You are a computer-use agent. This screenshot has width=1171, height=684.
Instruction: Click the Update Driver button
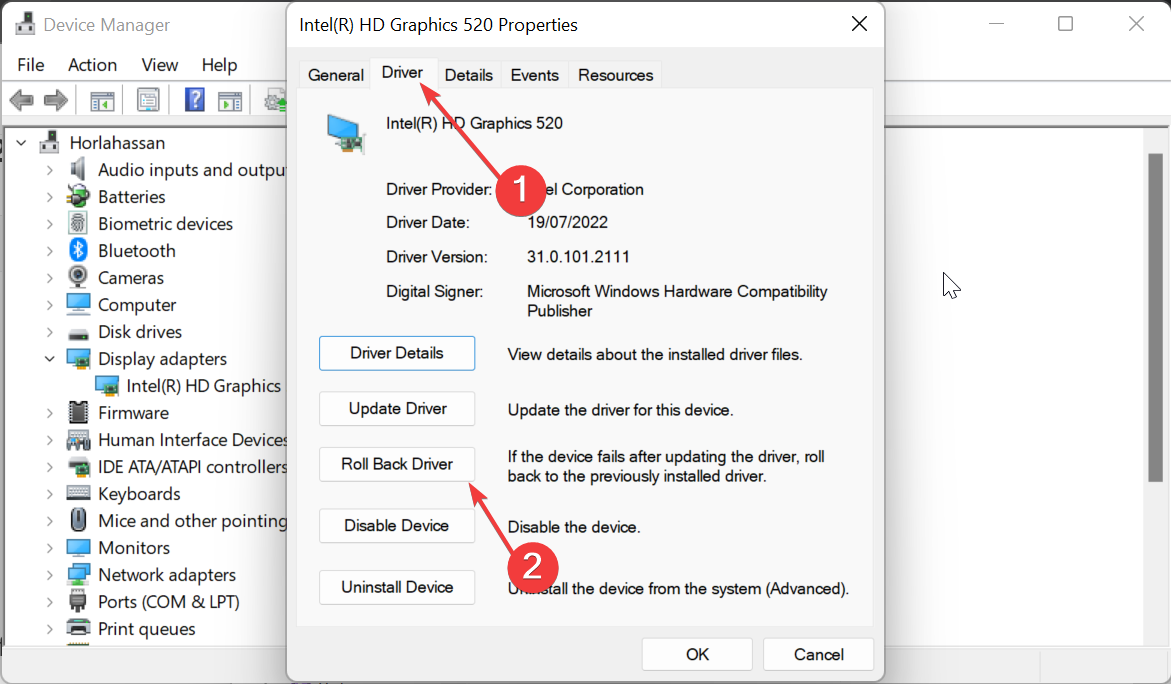point(397,408)
